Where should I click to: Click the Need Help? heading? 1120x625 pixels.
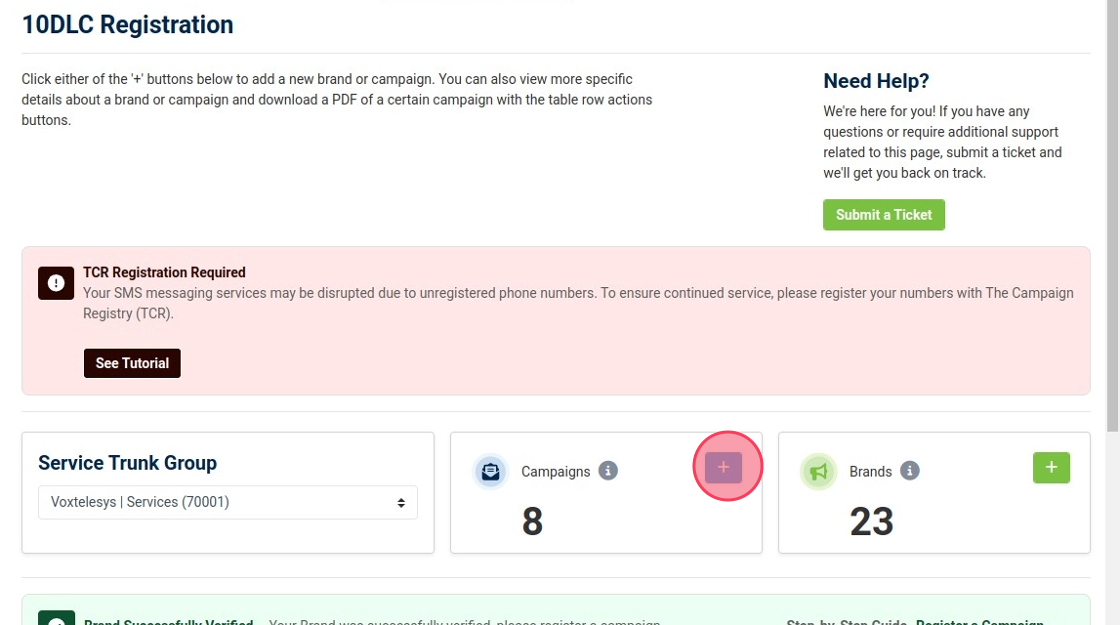[876, 81]
